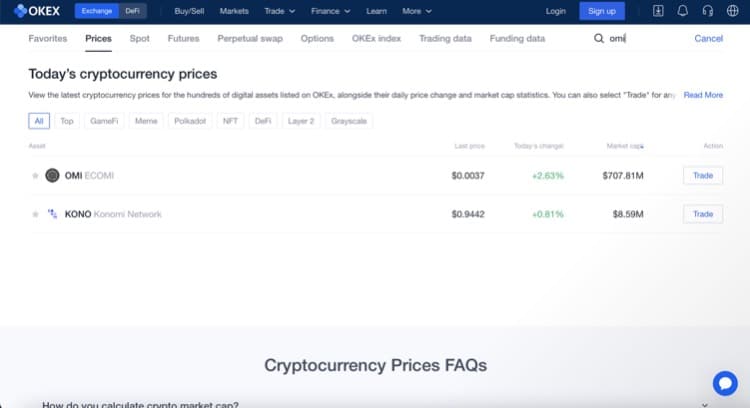Open the chat bubble widget
750x408 pixels.
click(725, 383)
